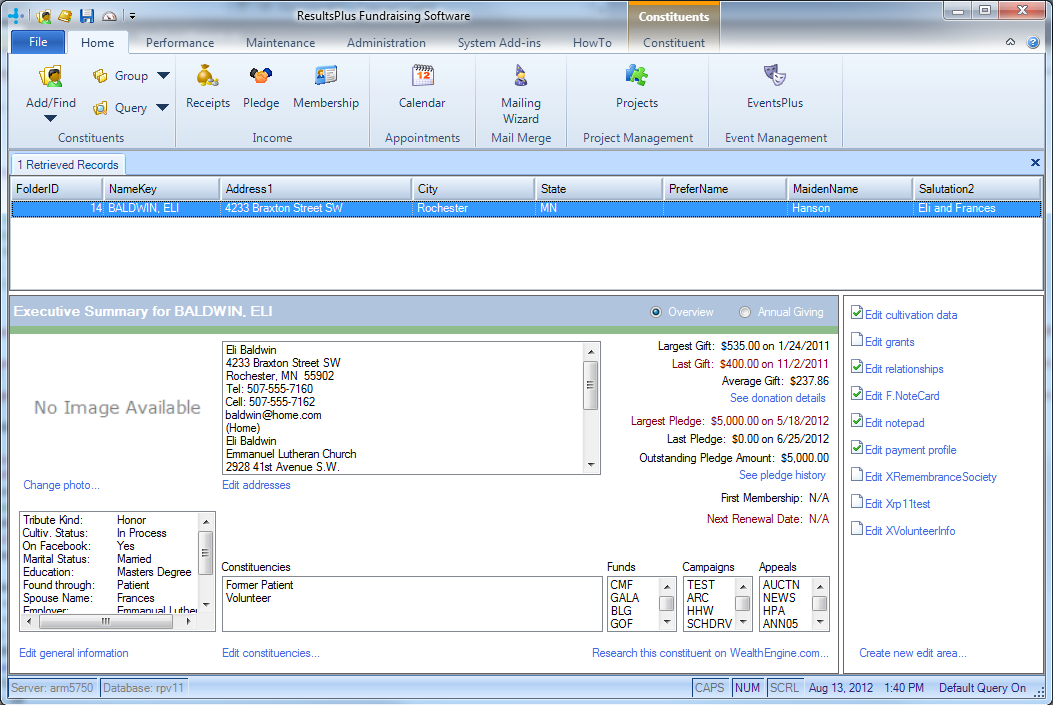Click down arrow on the address box scrollbar
The height and width of the screenshot is (705, 1053).
[x=591, y=465]
